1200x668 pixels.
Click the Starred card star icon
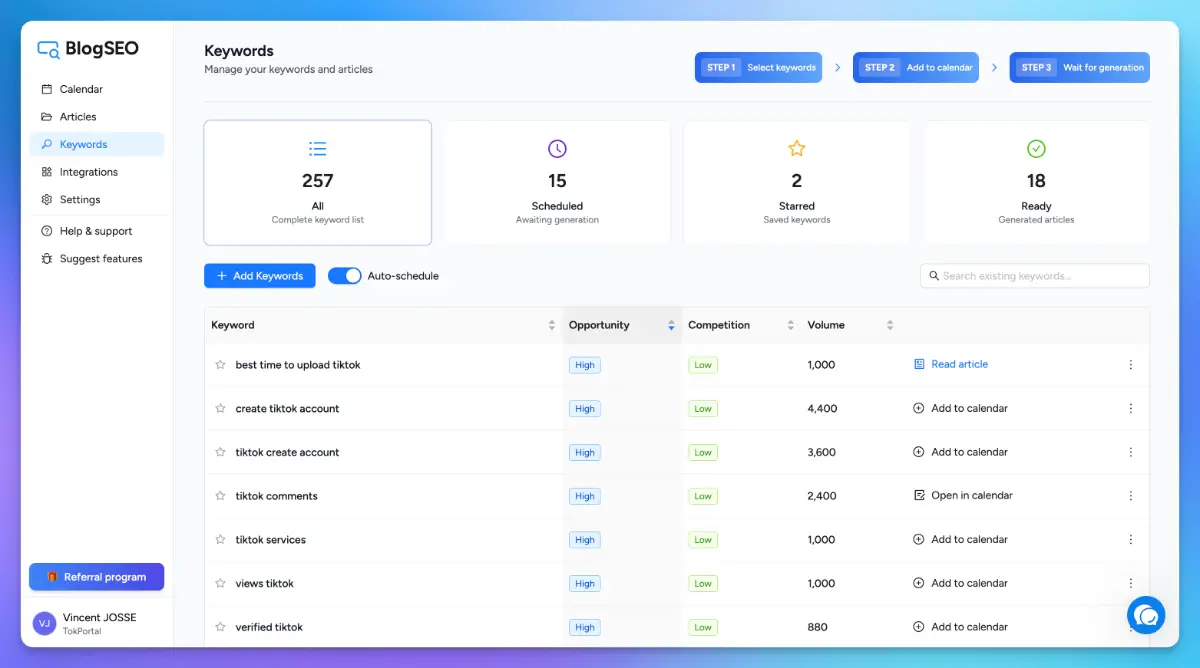(x=796, y=149)
